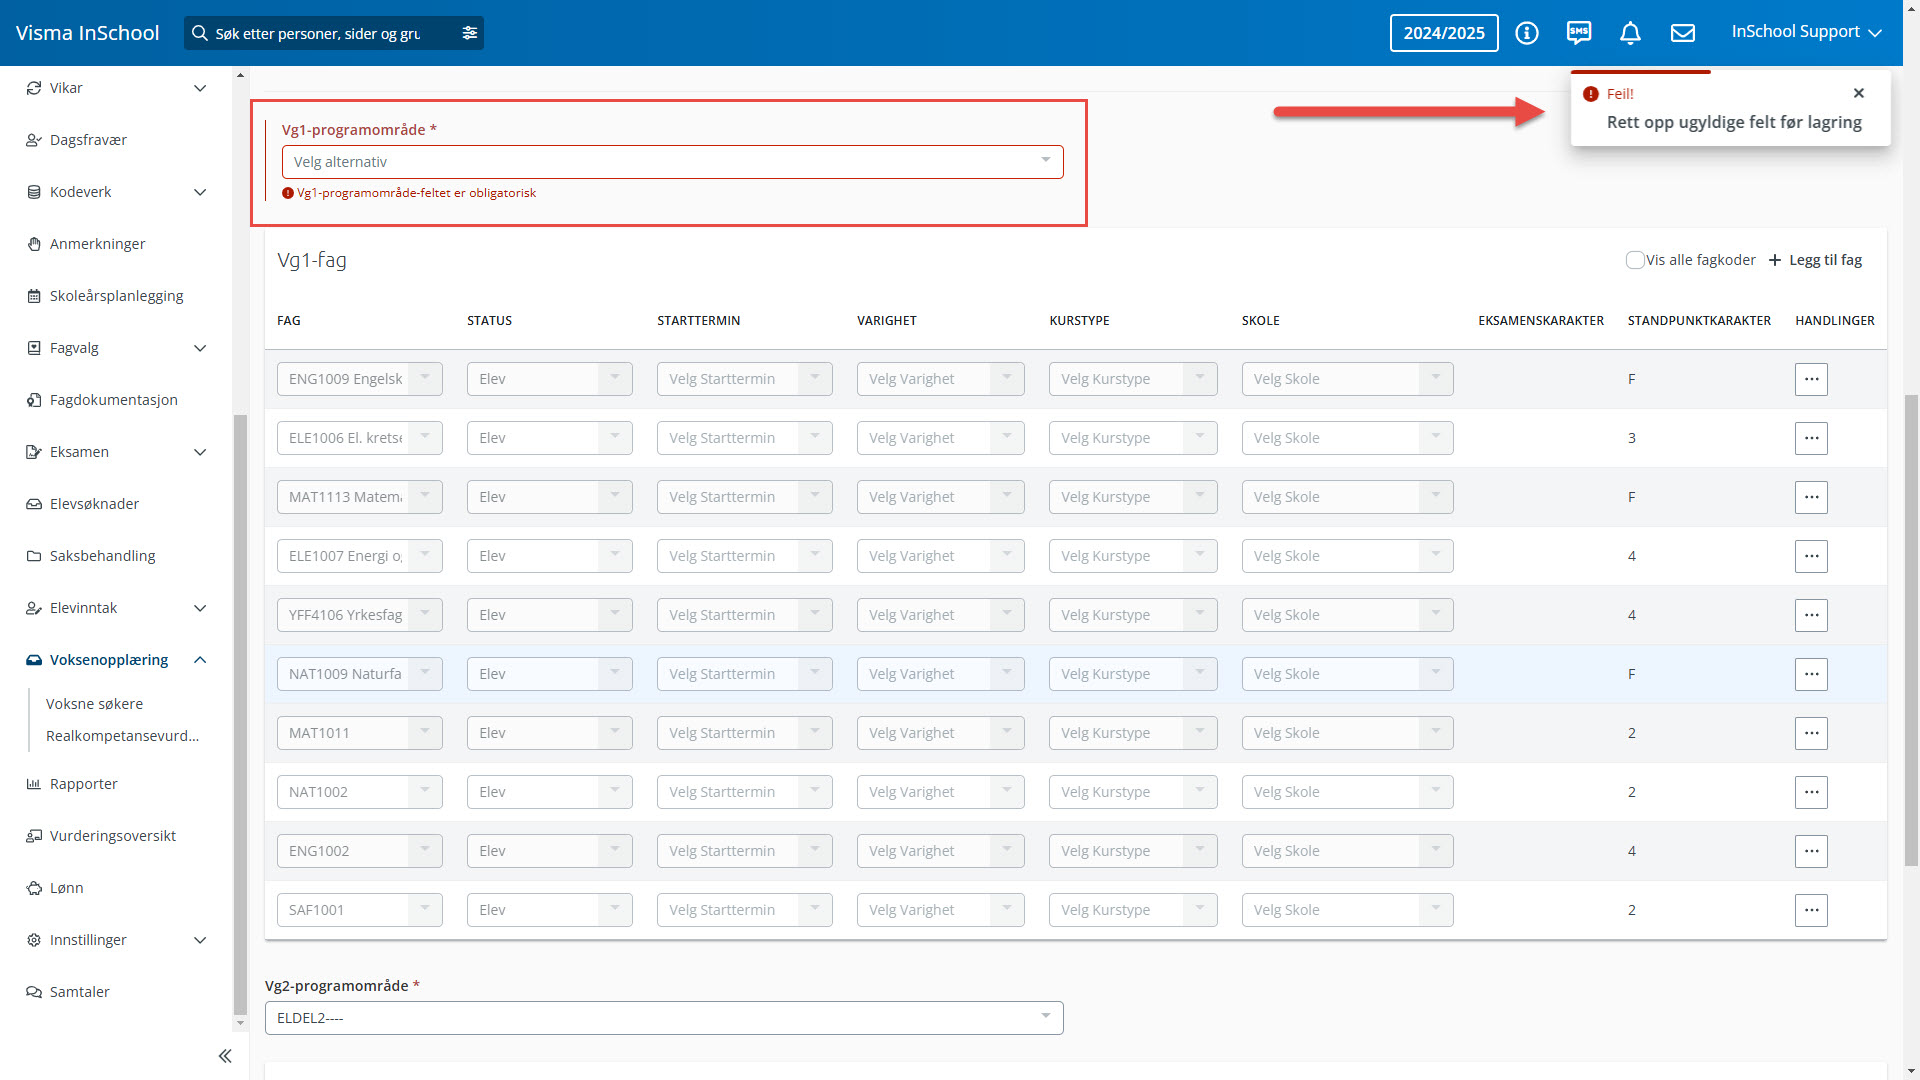Open InSchool Support user menu
This screenshot has height=1080, width=1920.
[x=1806, y=32]
